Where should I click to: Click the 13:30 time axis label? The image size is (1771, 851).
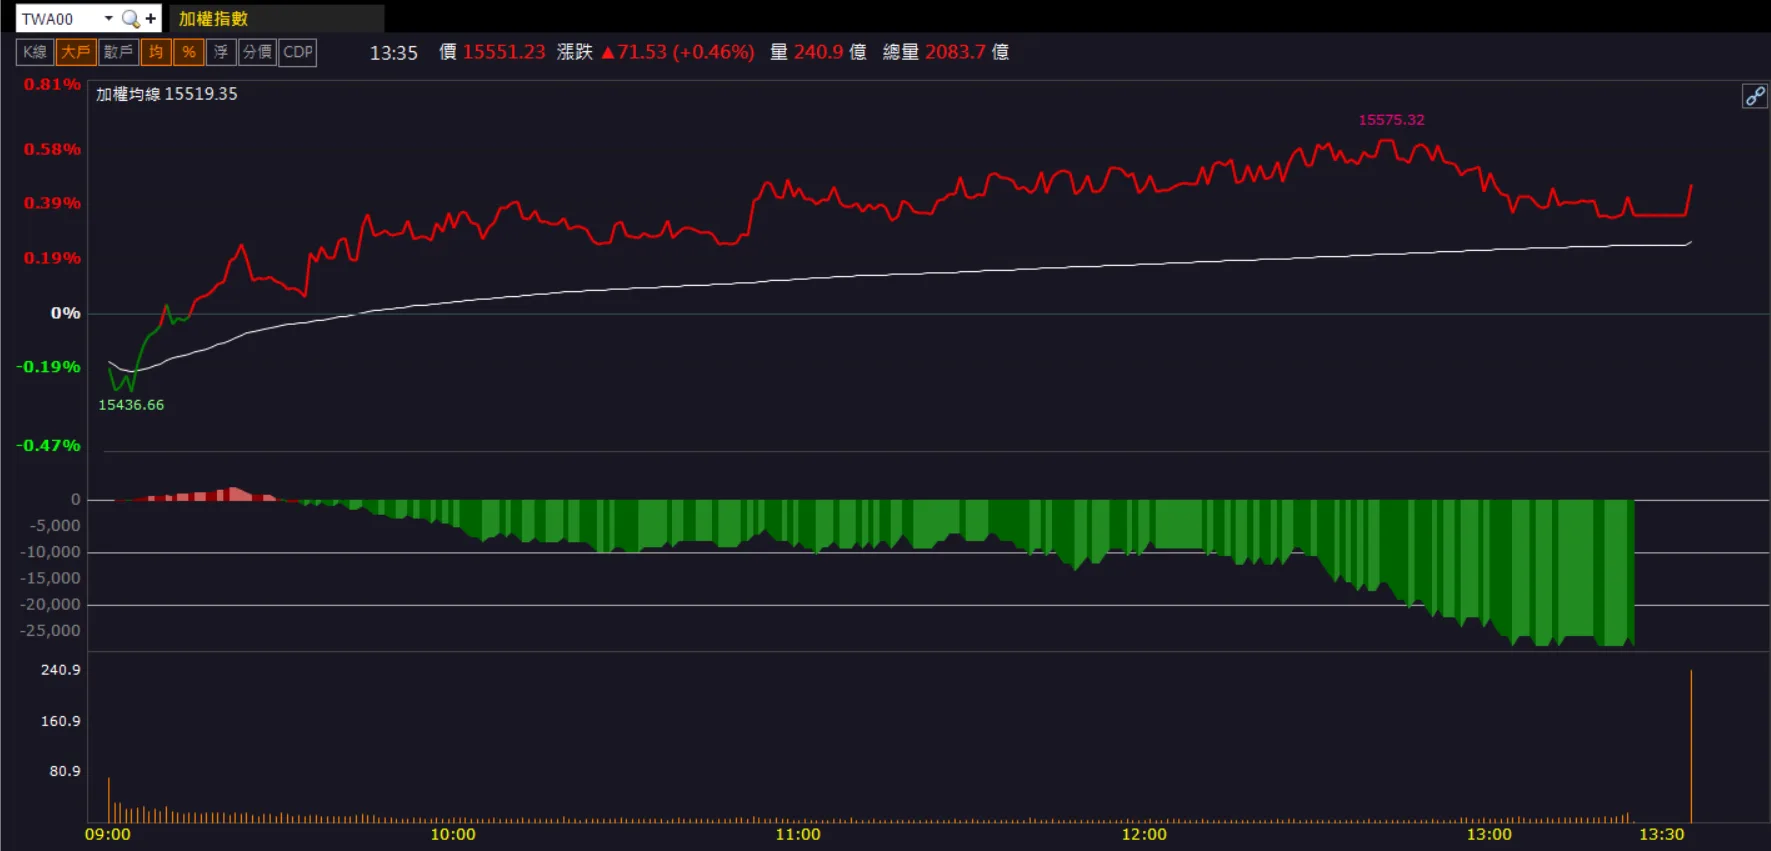click(x=1662, y=835)
